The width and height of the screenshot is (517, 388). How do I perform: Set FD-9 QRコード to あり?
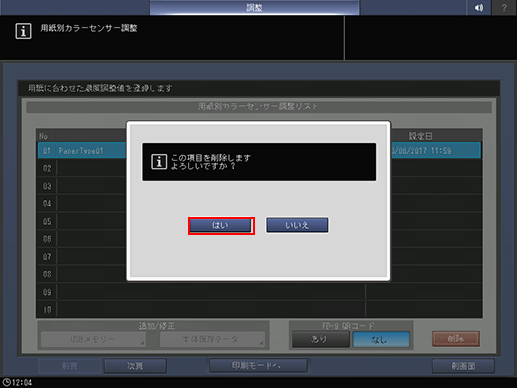(321, 339)
